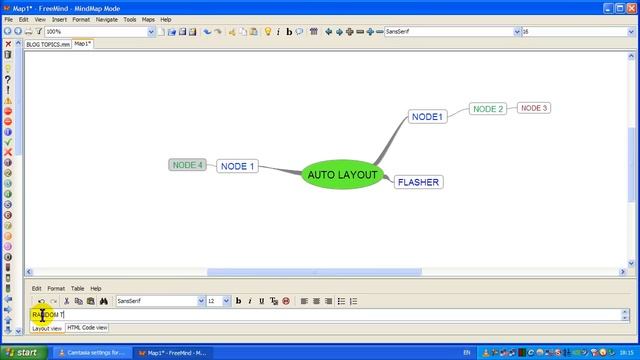The image size is (640, 360).
Task: Click the EN language indicator in system tray
Action: (x=467, y=353)
